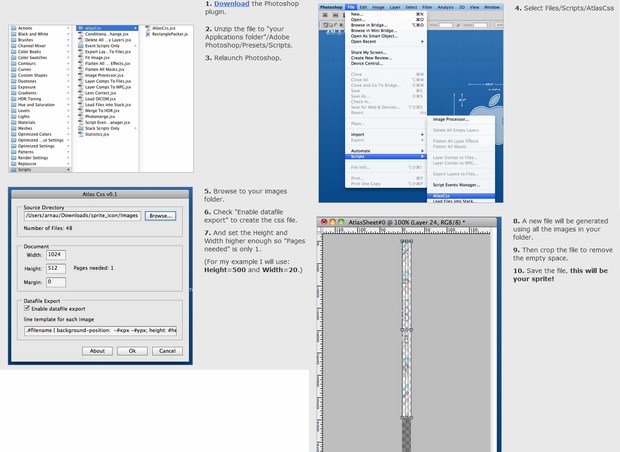Choose AtlasCss in the Scripts submenu
The width and height of the screenshot is (620, 452).
click(x=461, y=196)
